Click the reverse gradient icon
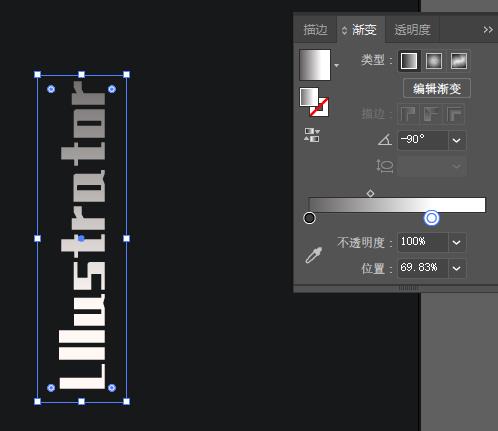Image resolution: width=498 pixels, height=431 pixels. [x=312, y=135]
